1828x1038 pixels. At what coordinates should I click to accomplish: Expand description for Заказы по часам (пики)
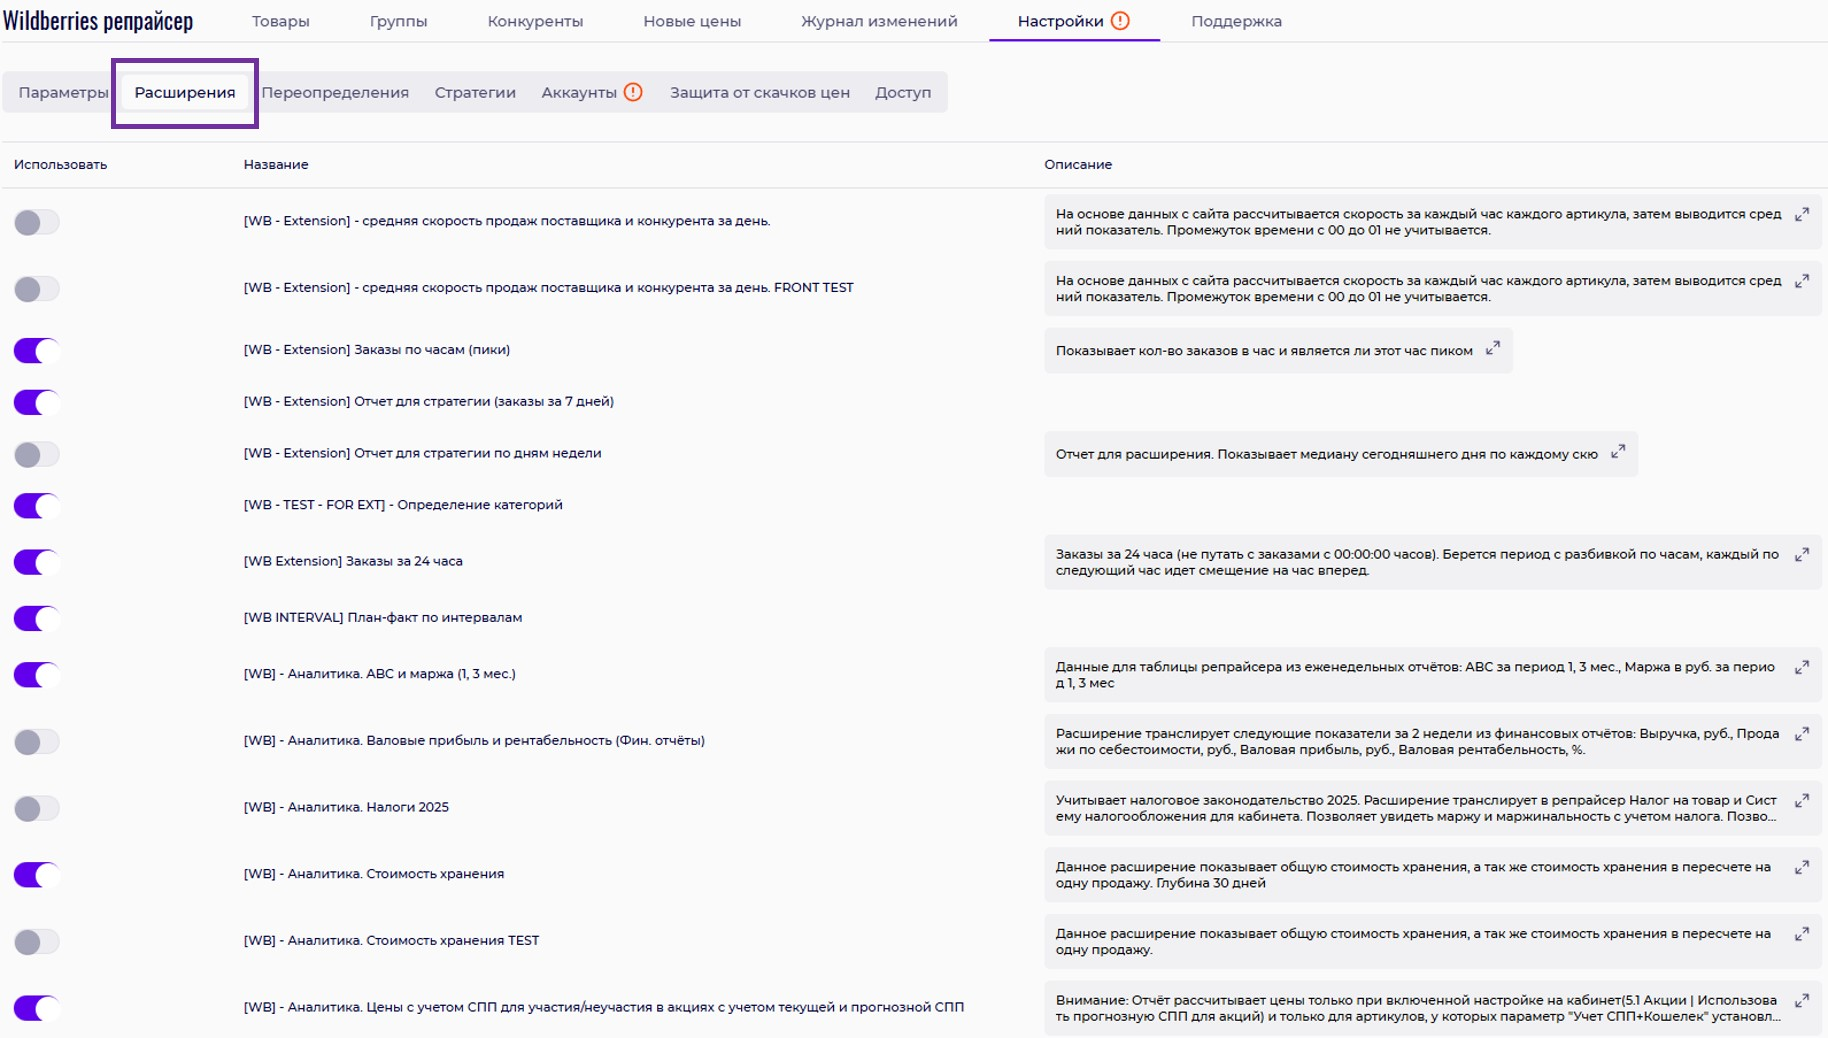(x=1492, y=348)
